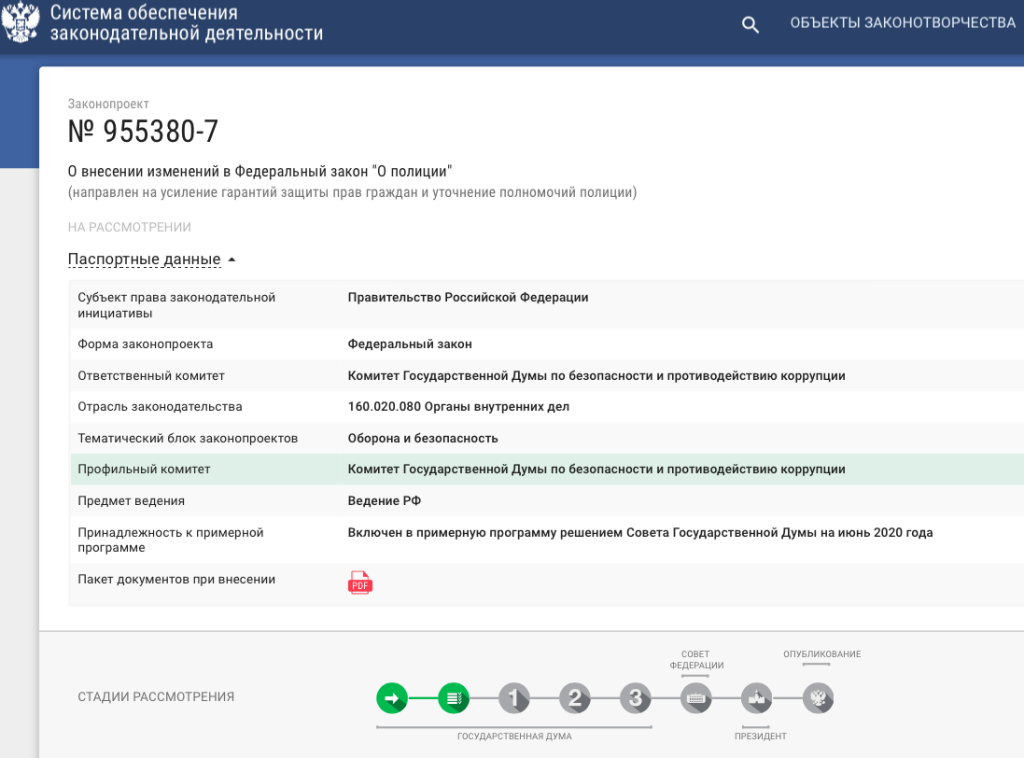Select the Президент signing stage icon
Image resolution: width=1024 pixels, height=758 pixels.
pyautogui.click(x=756, y=698)
